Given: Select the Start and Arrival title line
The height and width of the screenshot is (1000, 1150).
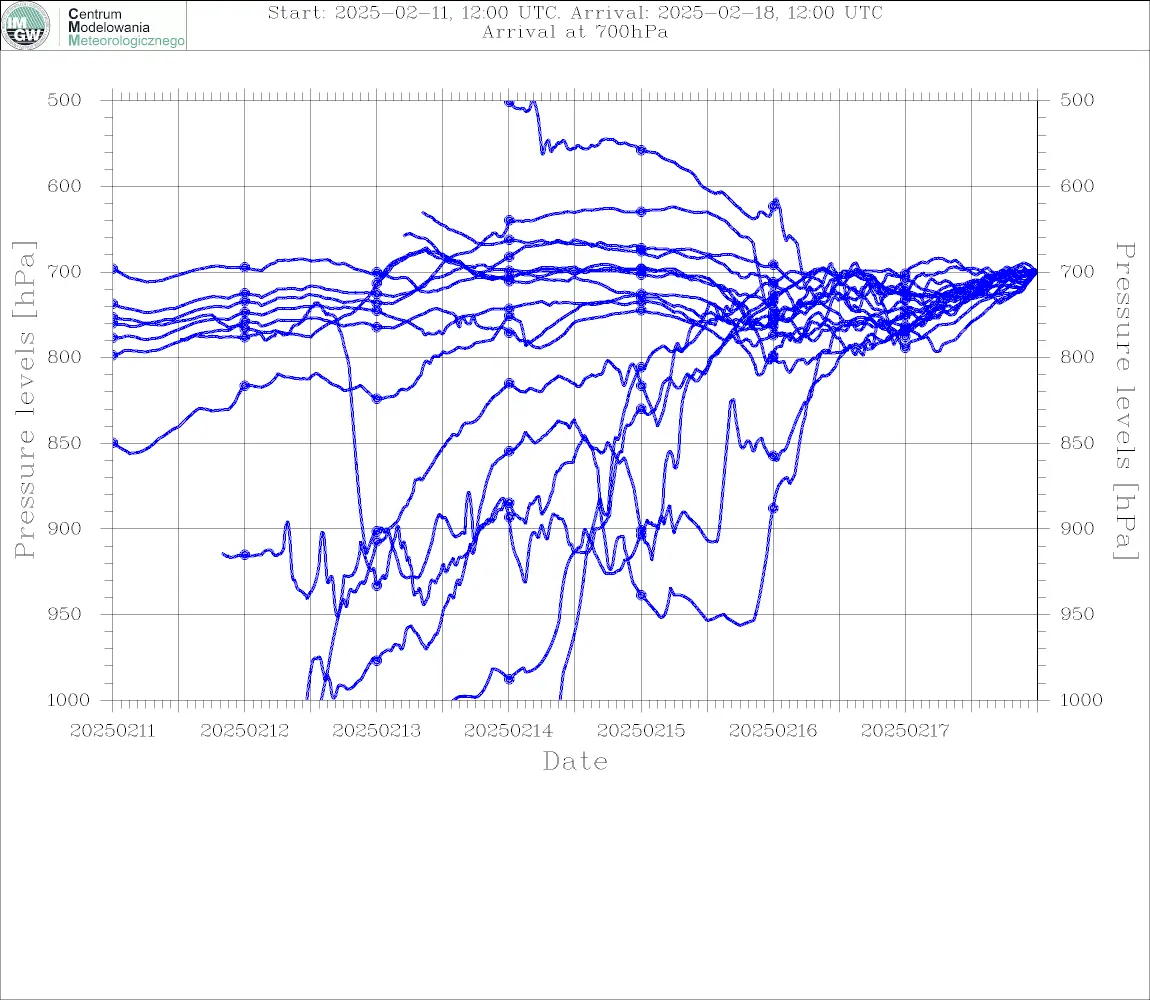Looking at the screenshot, I should [574, 12].
